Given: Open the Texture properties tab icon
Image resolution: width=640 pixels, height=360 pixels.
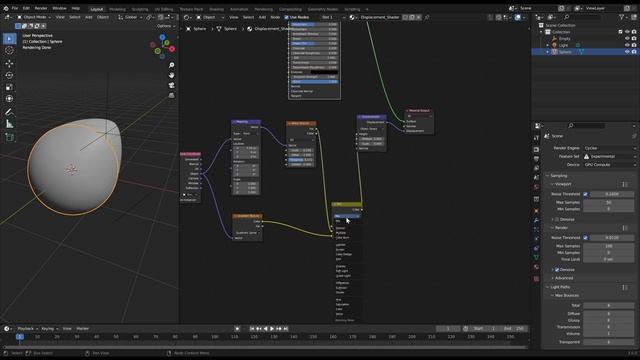Looking at the screenshot, I should (x=536, y=279).
